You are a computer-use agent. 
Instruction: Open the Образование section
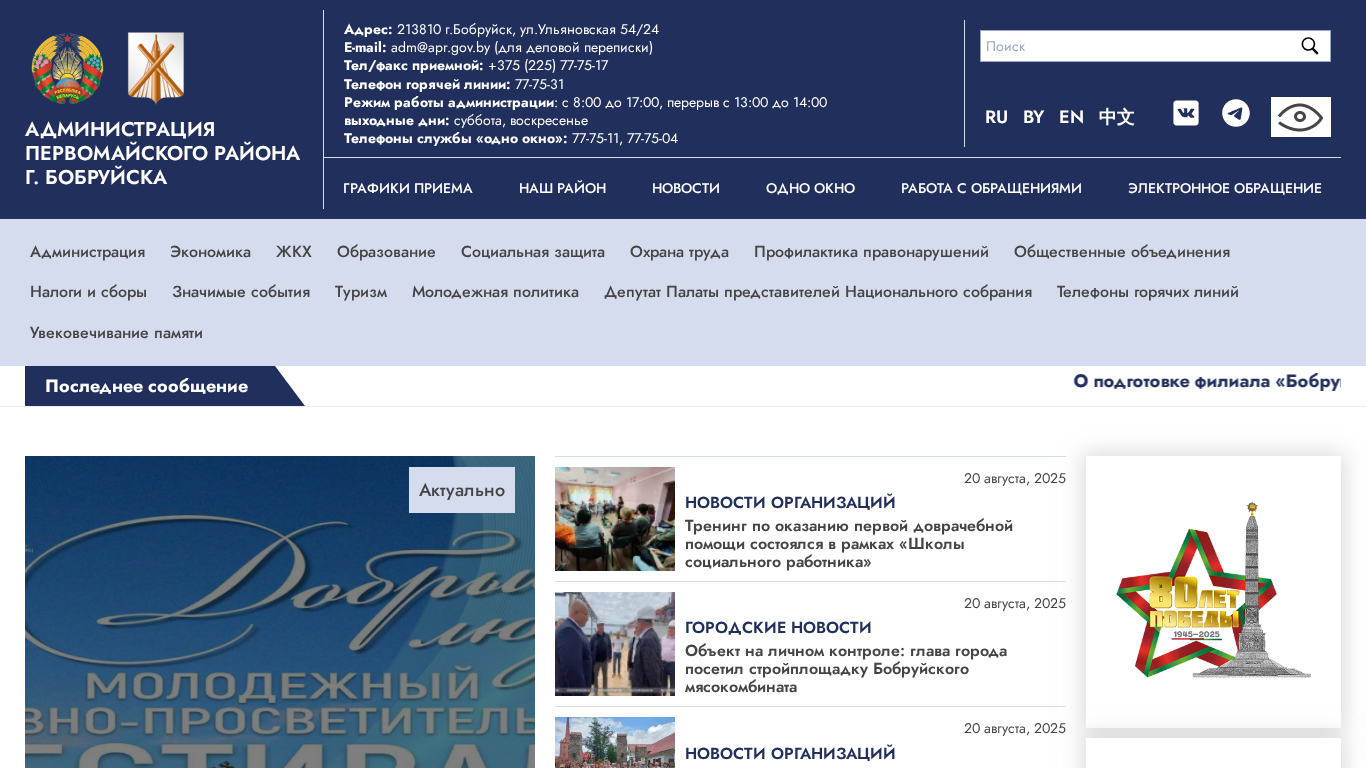[386, 252]
